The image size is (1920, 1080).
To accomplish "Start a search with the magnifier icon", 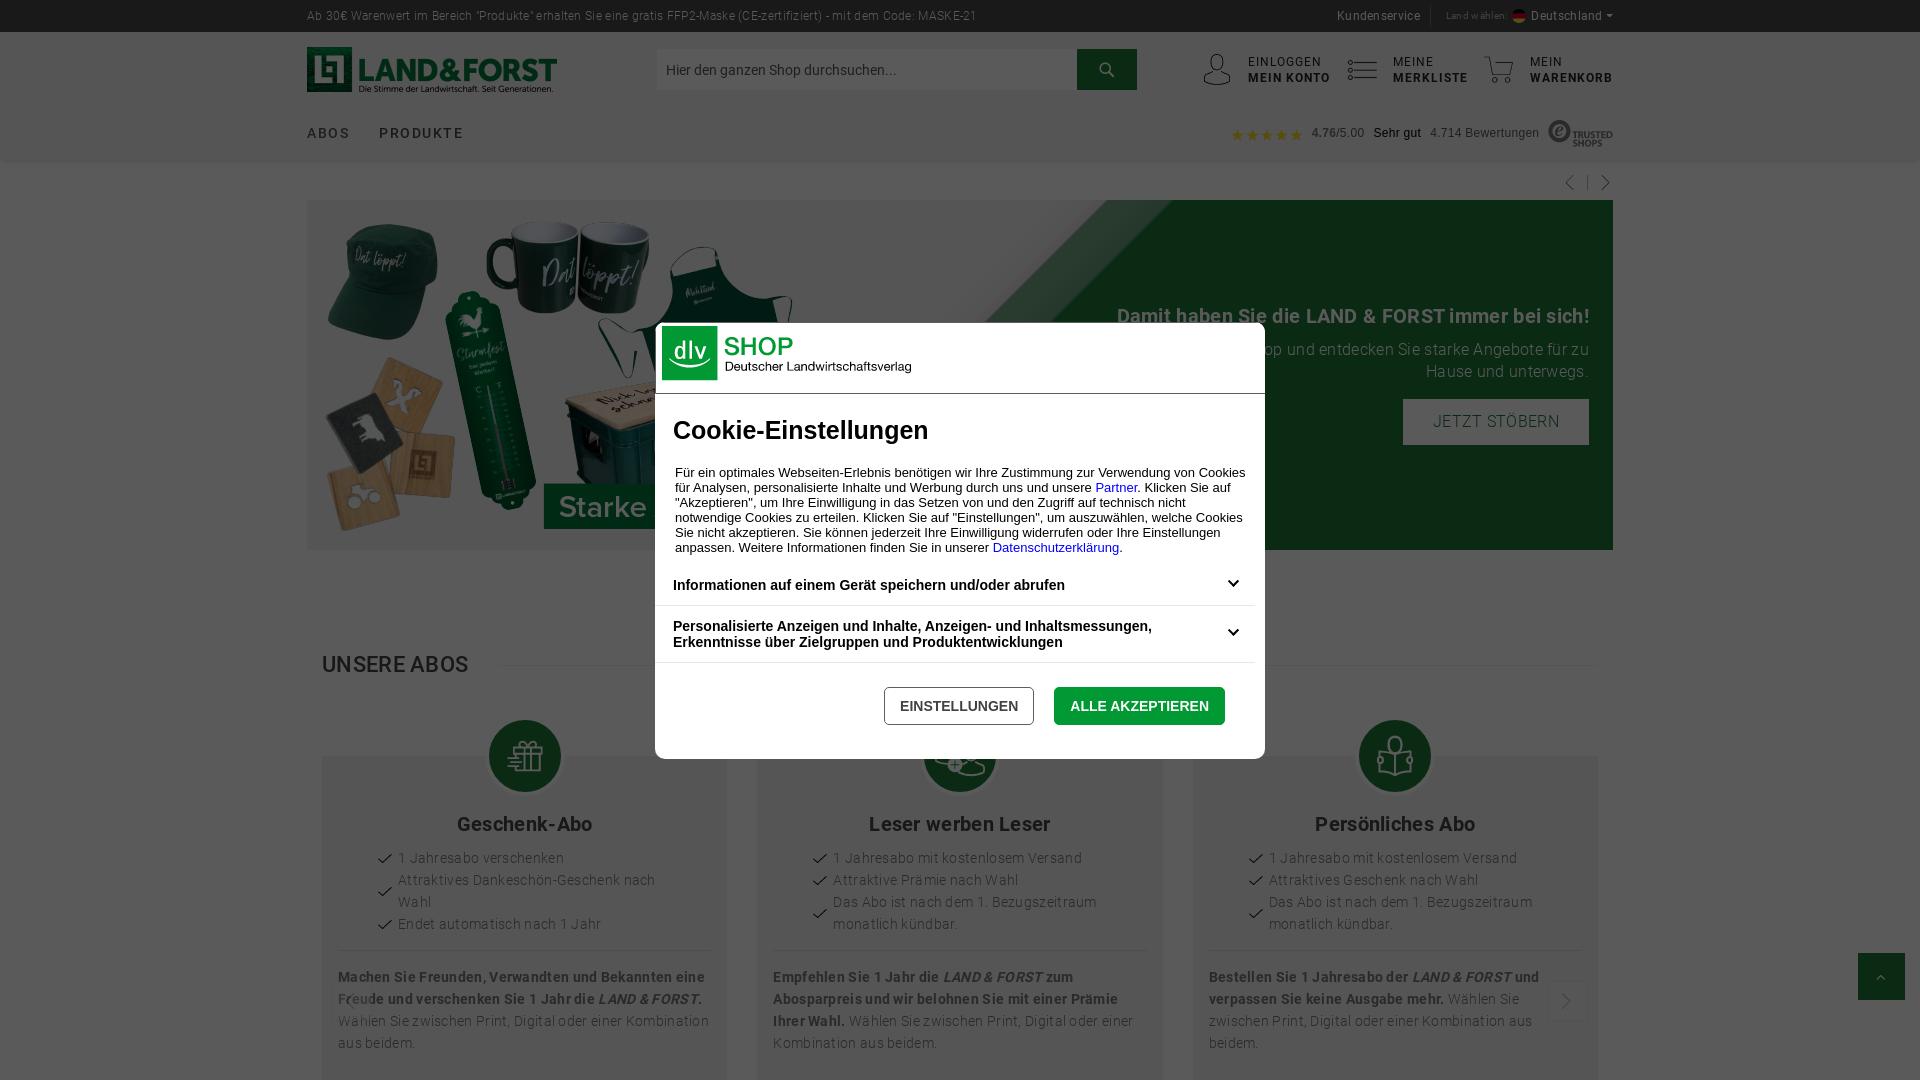I will [1106, 69].
